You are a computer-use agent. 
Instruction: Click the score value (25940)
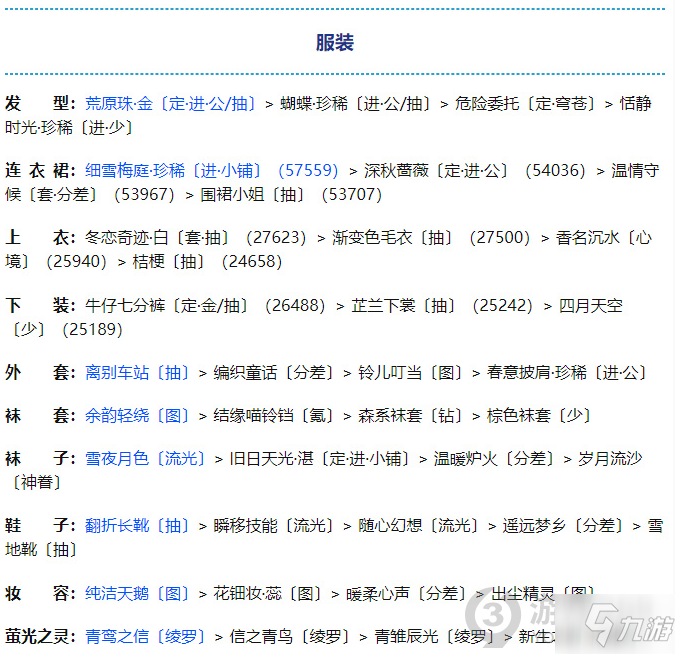tap(76, 262)
